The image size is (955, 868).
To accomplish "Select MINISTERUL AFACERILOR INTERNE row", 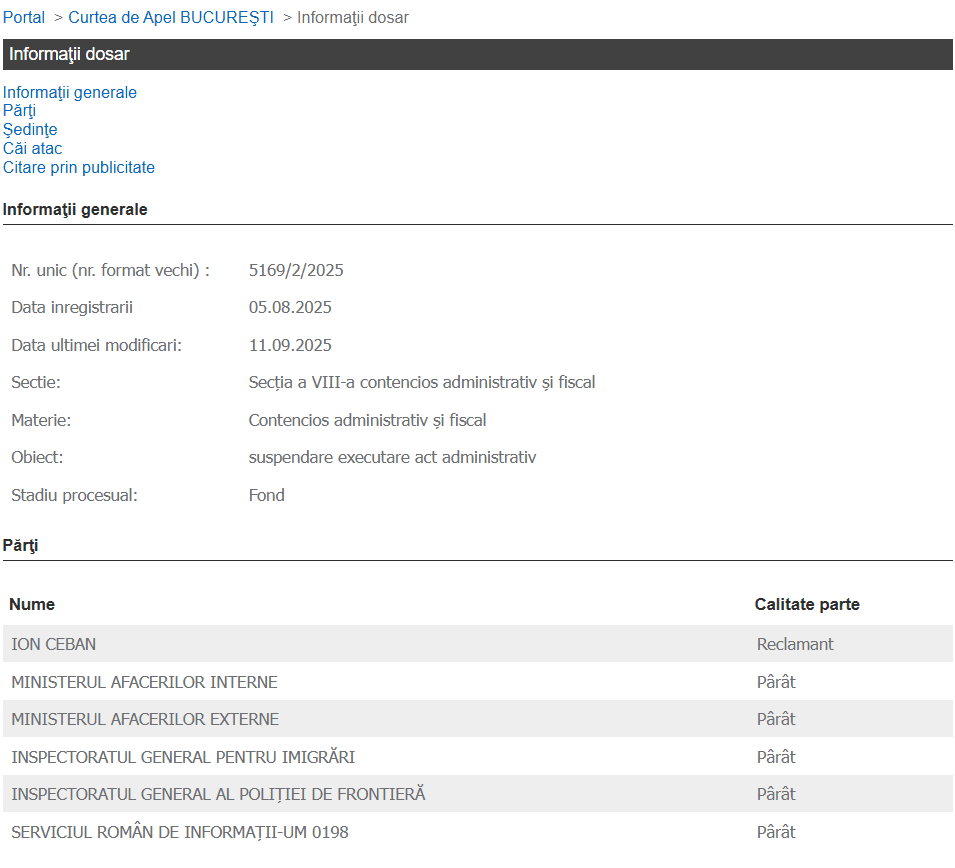I will [x=144, y=683].
